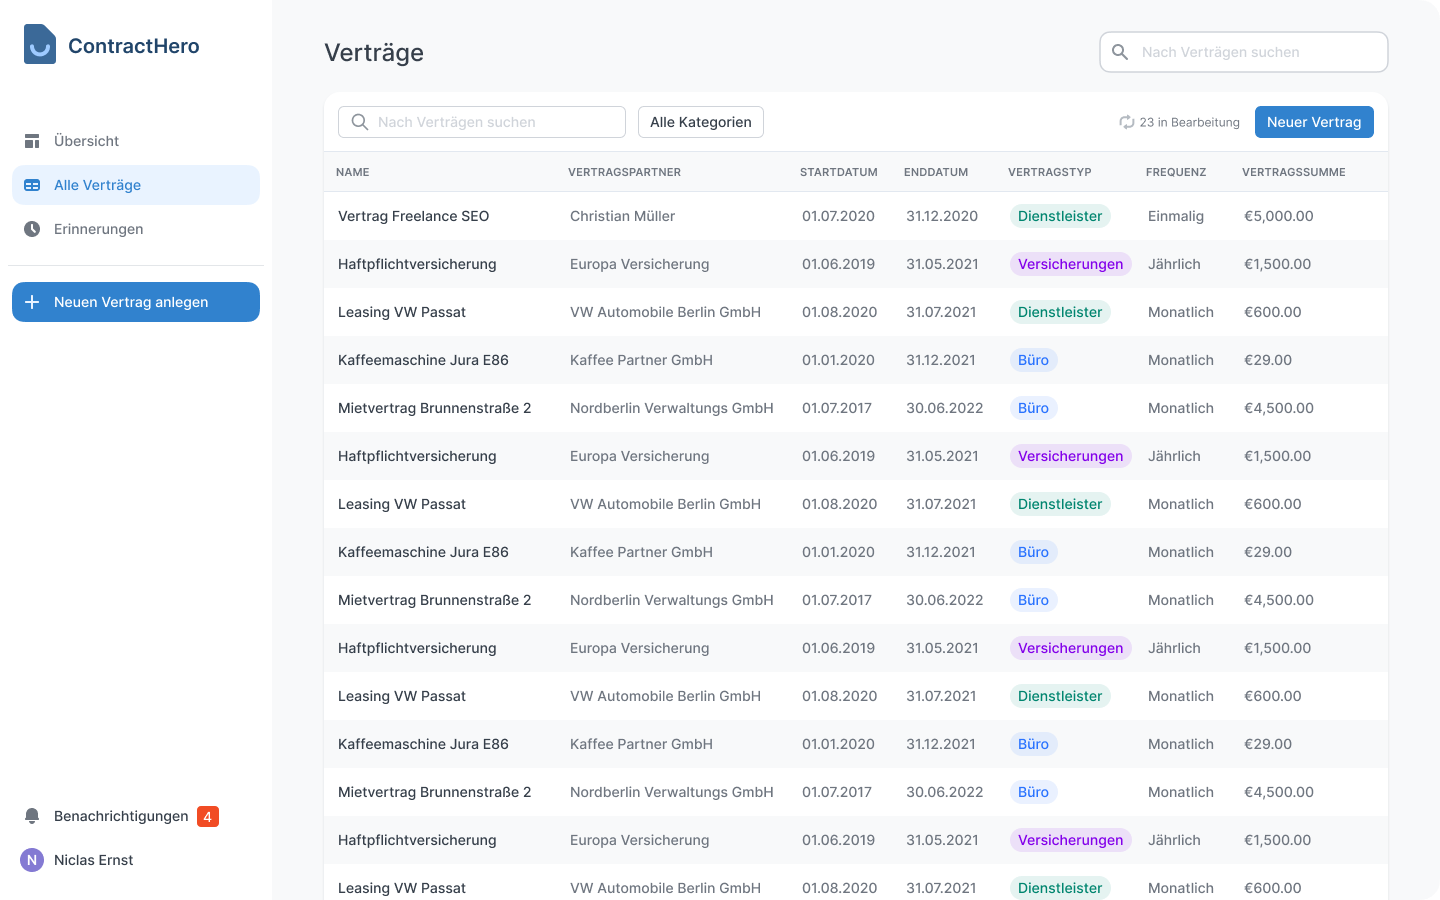Click the ContractHero logo icon
1440x900 pixels.
(40, 44)
